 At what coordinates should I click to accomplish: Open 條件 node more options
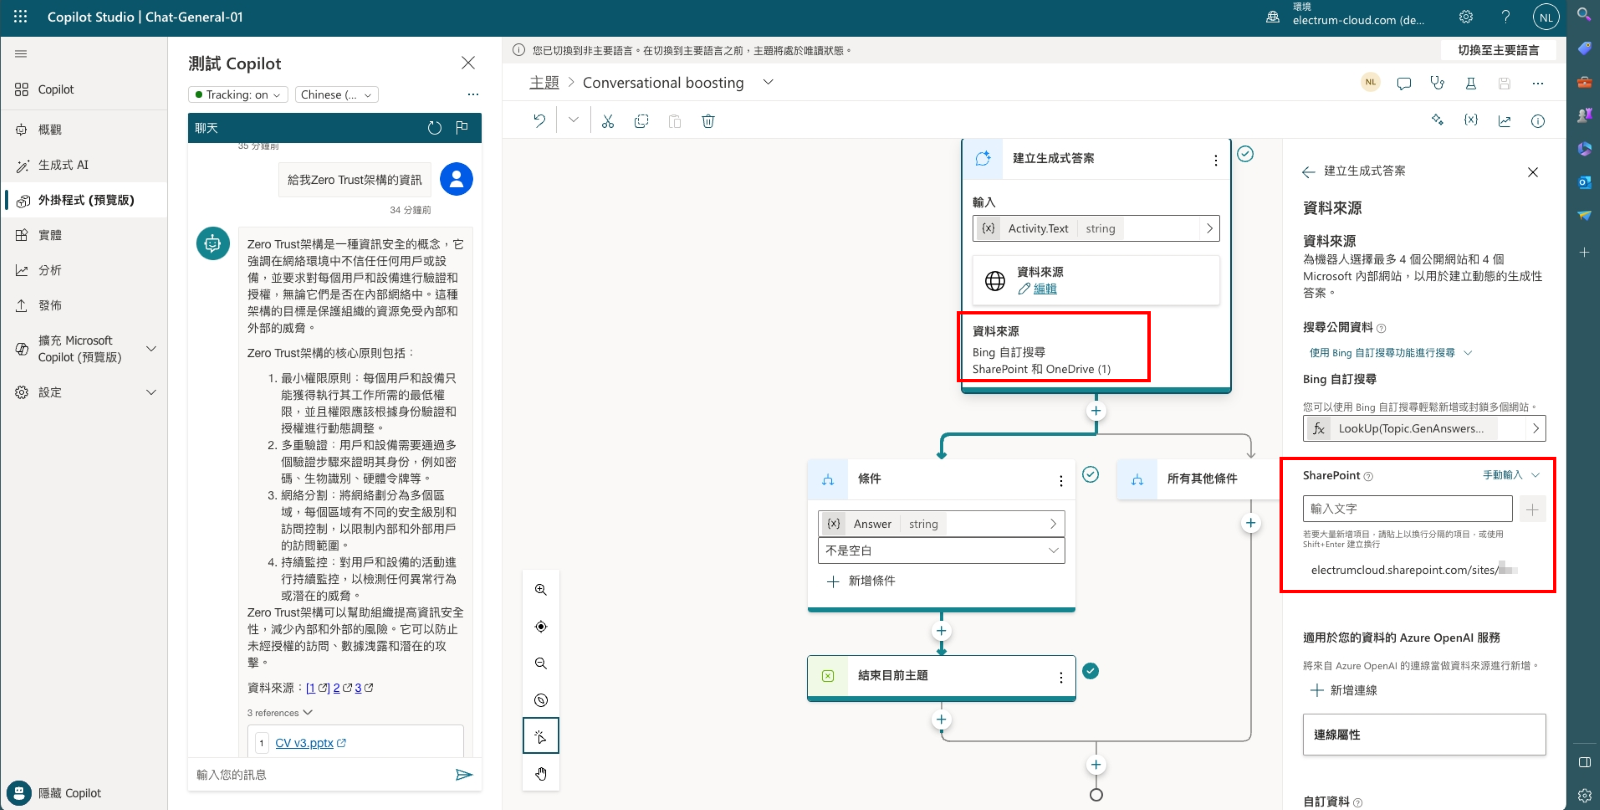tap(1061, 481)
